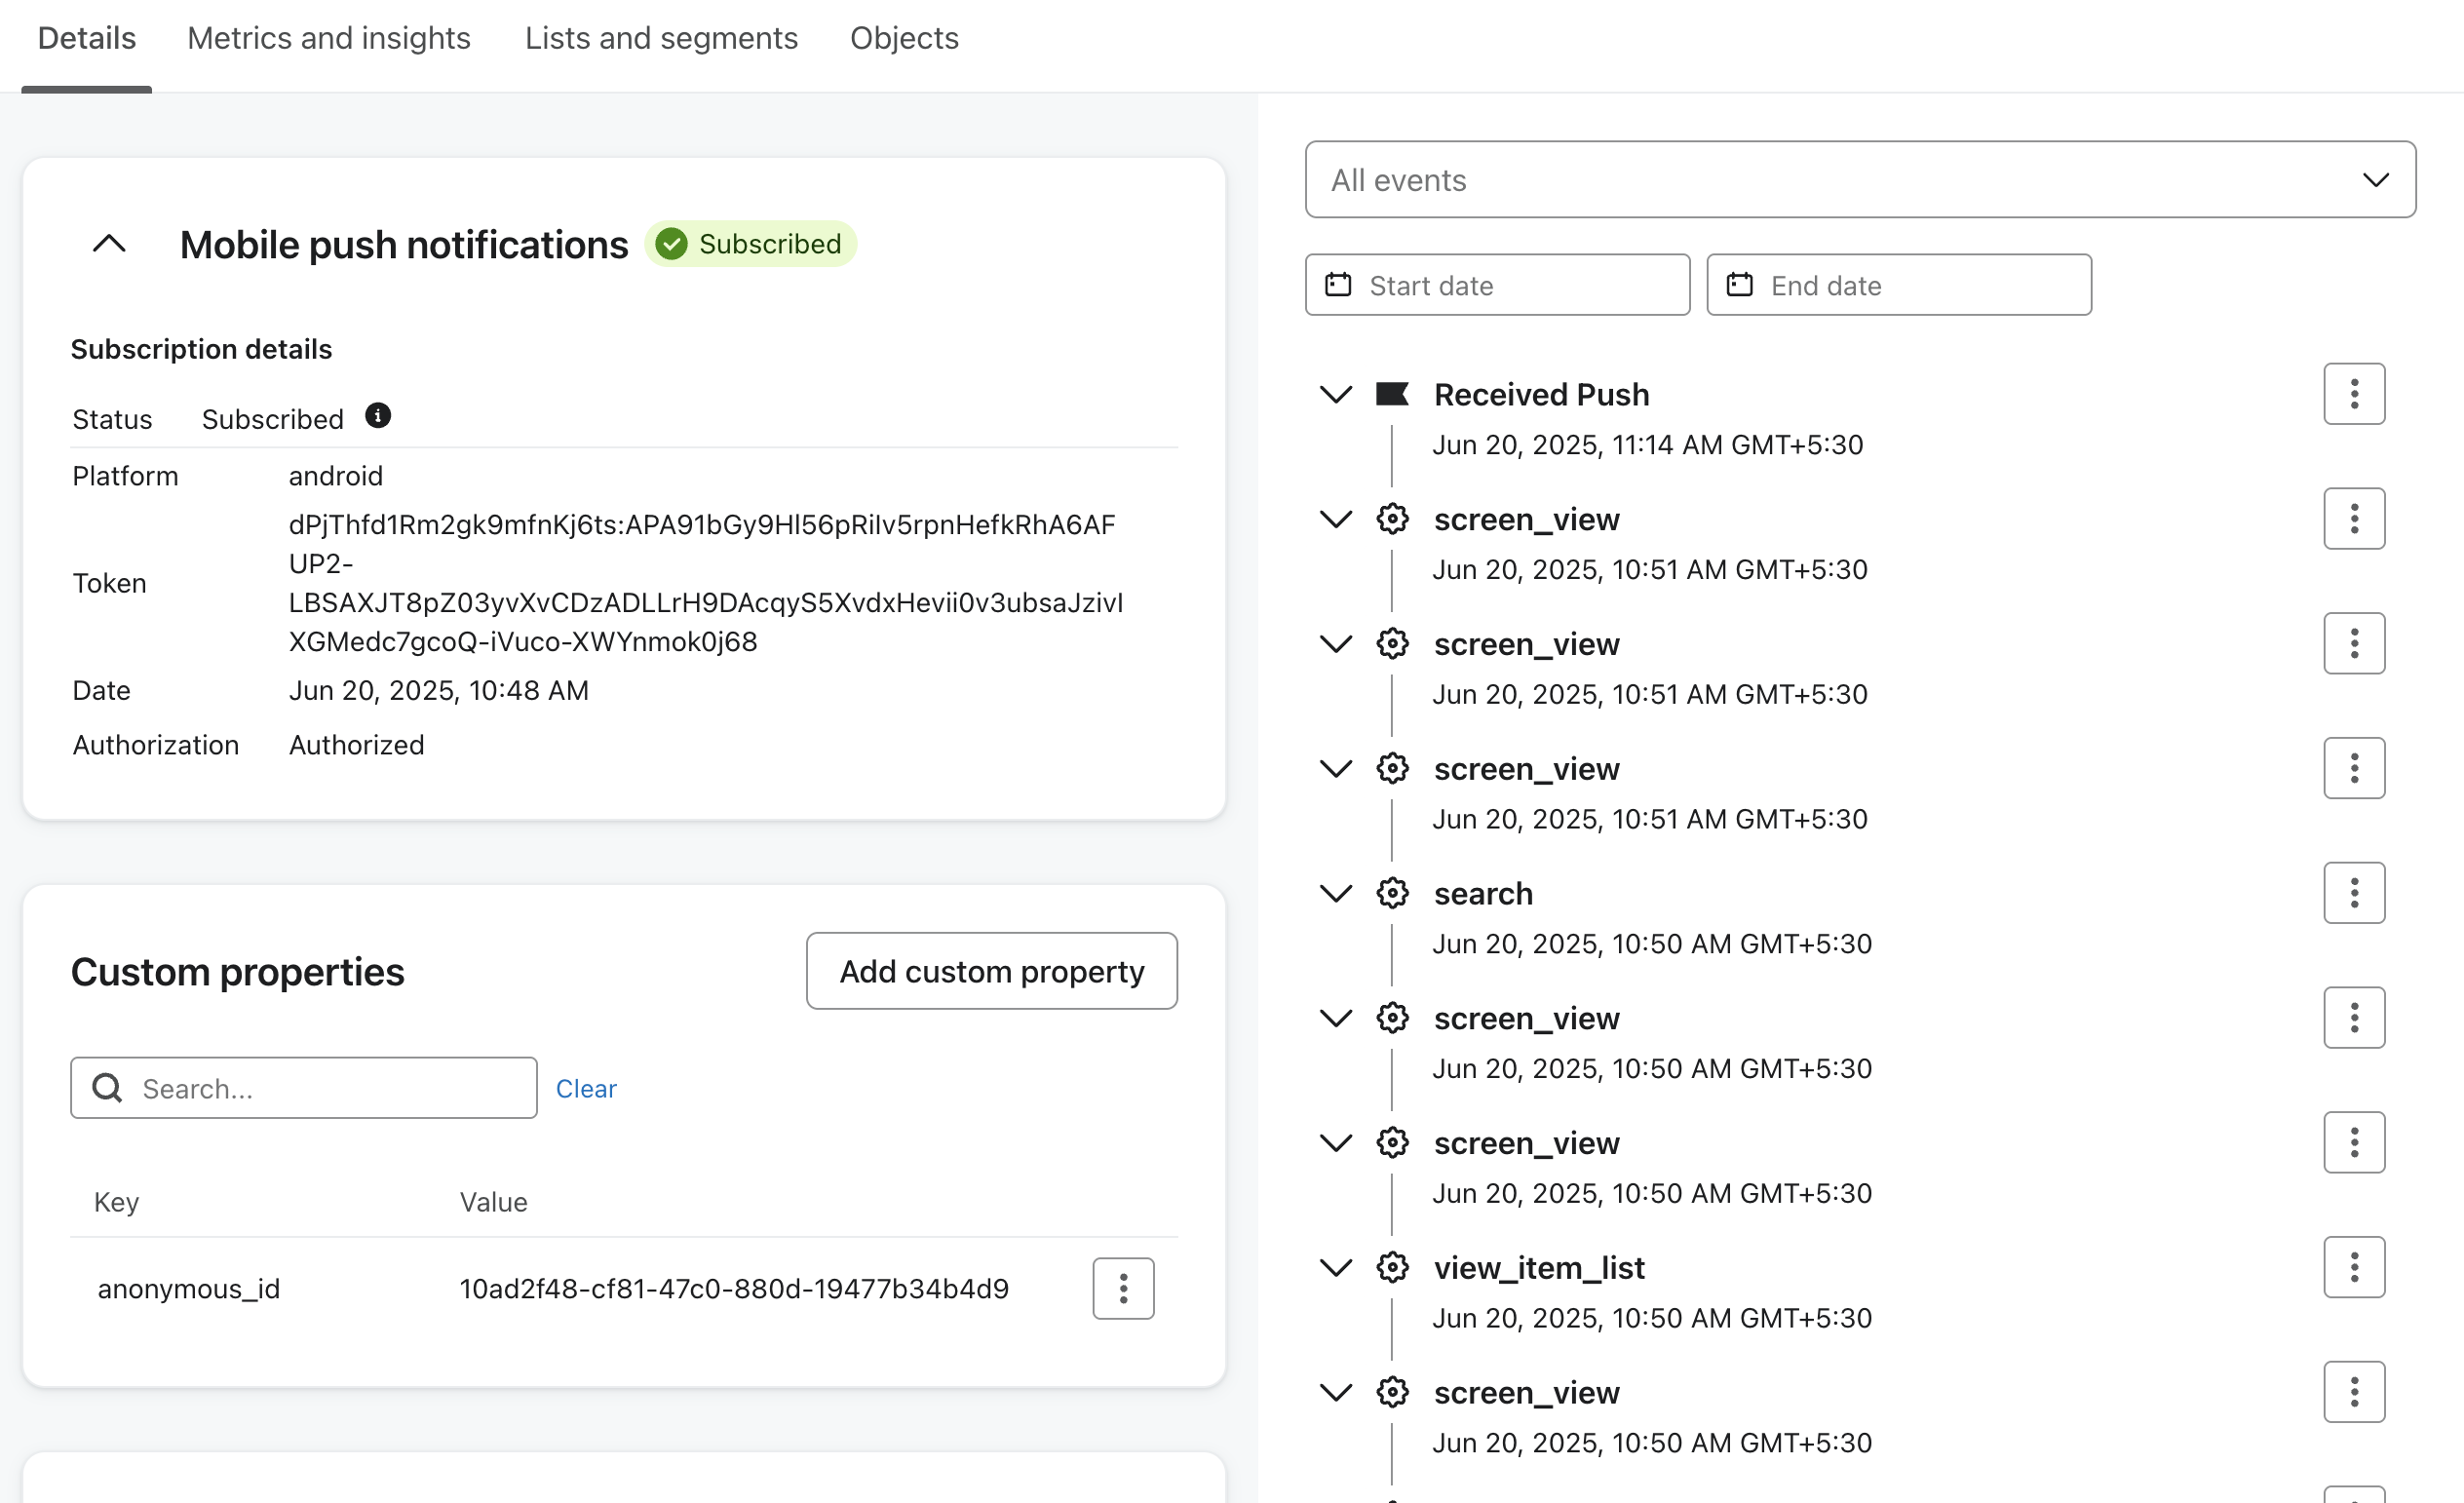This screenshot has height=1503, width=2464.
Task: Click the Value column header
Action: [493, 1202]
